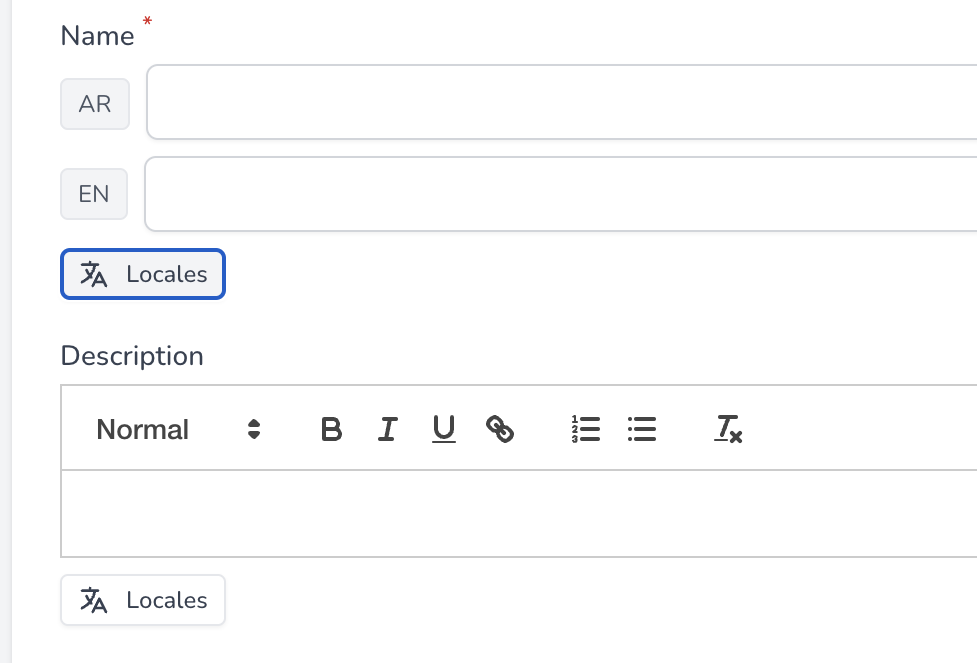Start a bullet list in Description
This screenshot has width=977, height=663.
[x=642, y=430]
